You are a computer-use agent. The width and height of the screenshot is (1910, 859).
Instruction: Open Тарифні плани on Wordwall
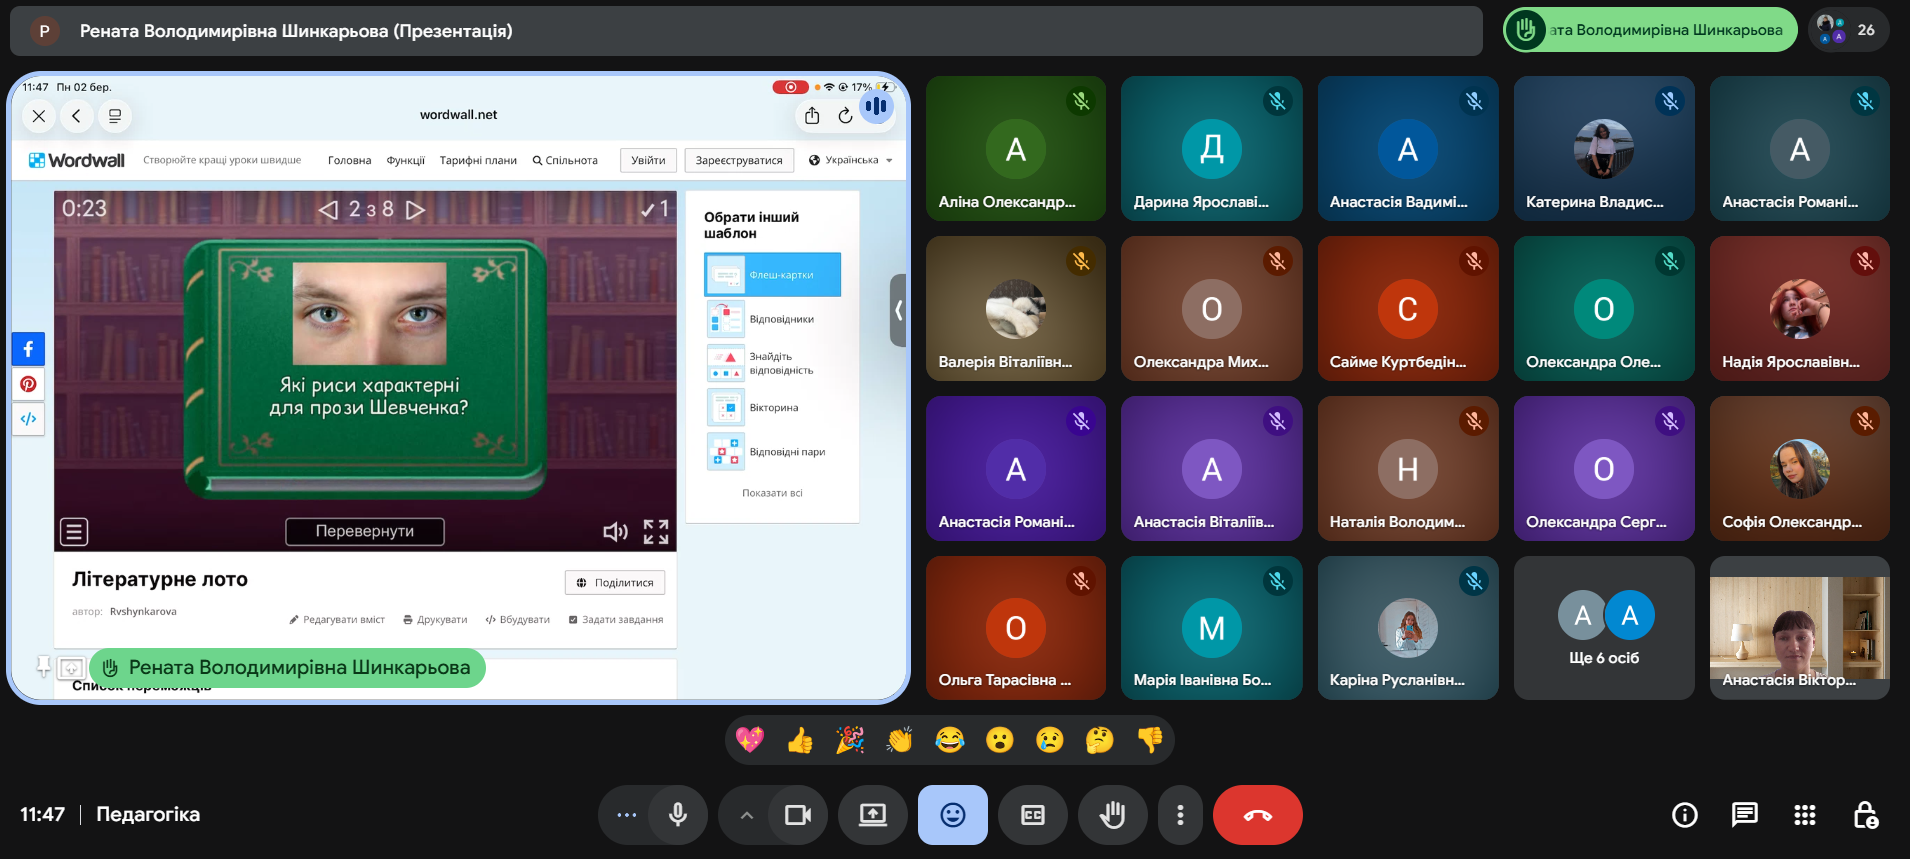(x=478, y=160)
